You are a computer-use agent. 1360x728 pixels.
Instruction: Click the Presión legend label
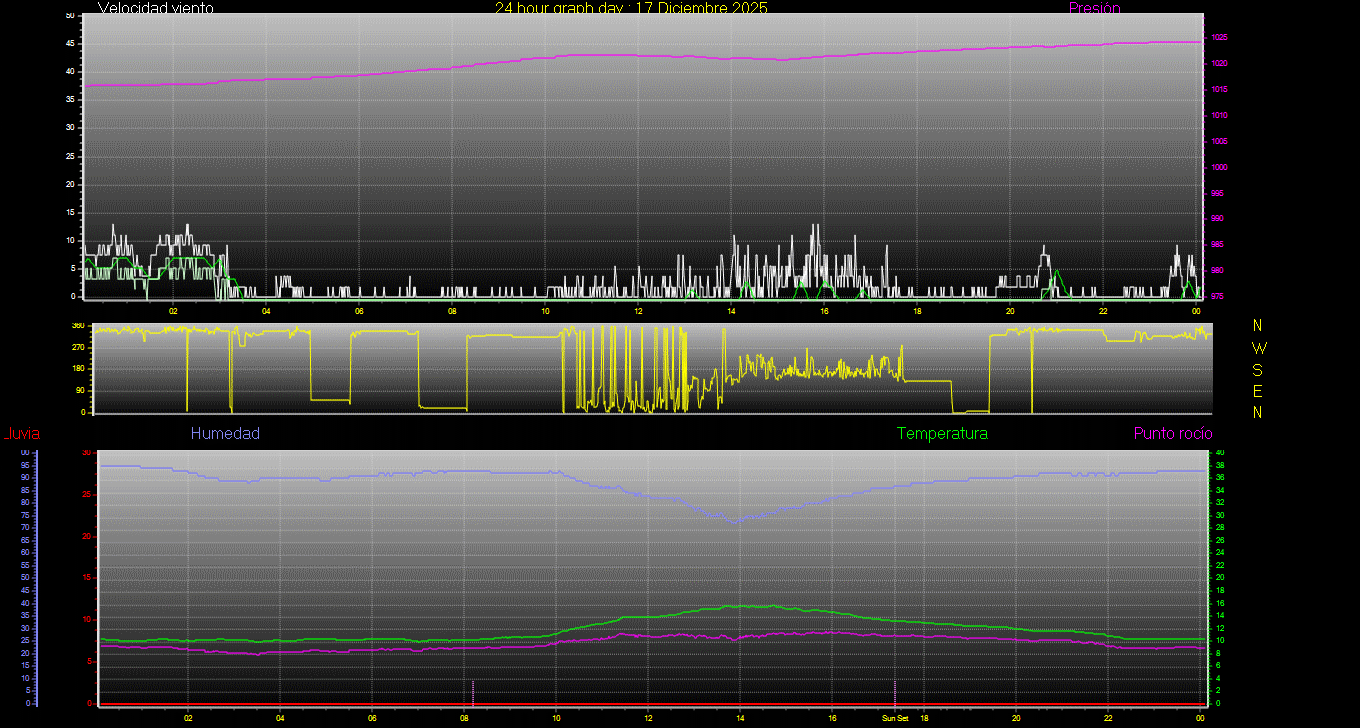click(1094, 8)
